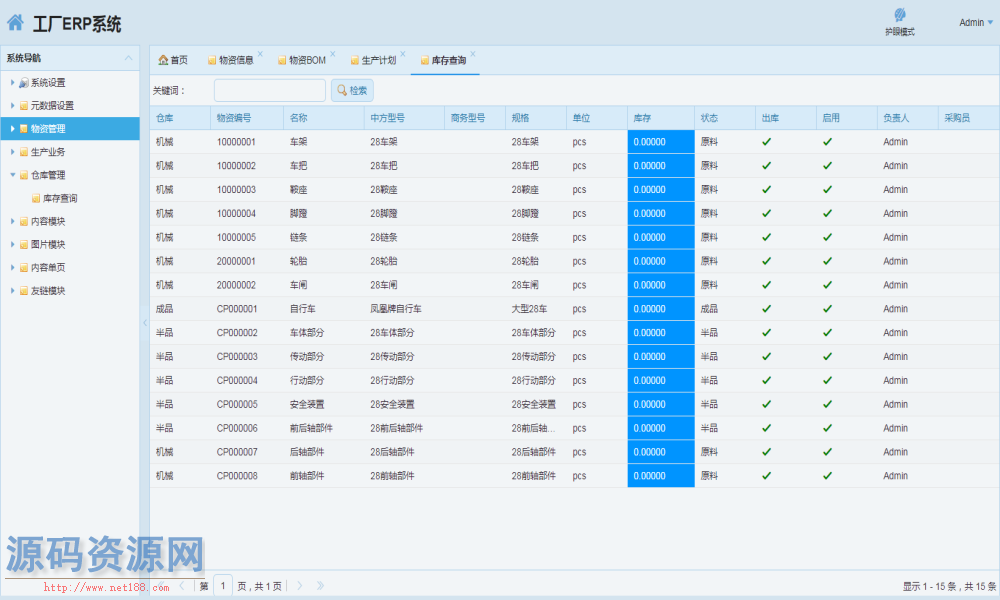The height and width of the screenshot is (600, 1000).
Task: Collapse the 仓库管理 tree node
Action: point(12,175)
